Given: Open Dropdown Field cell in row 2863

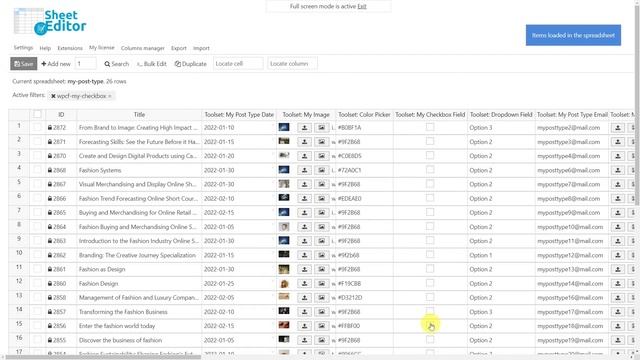Looking at the screenshot, I should tap(501, 241).
